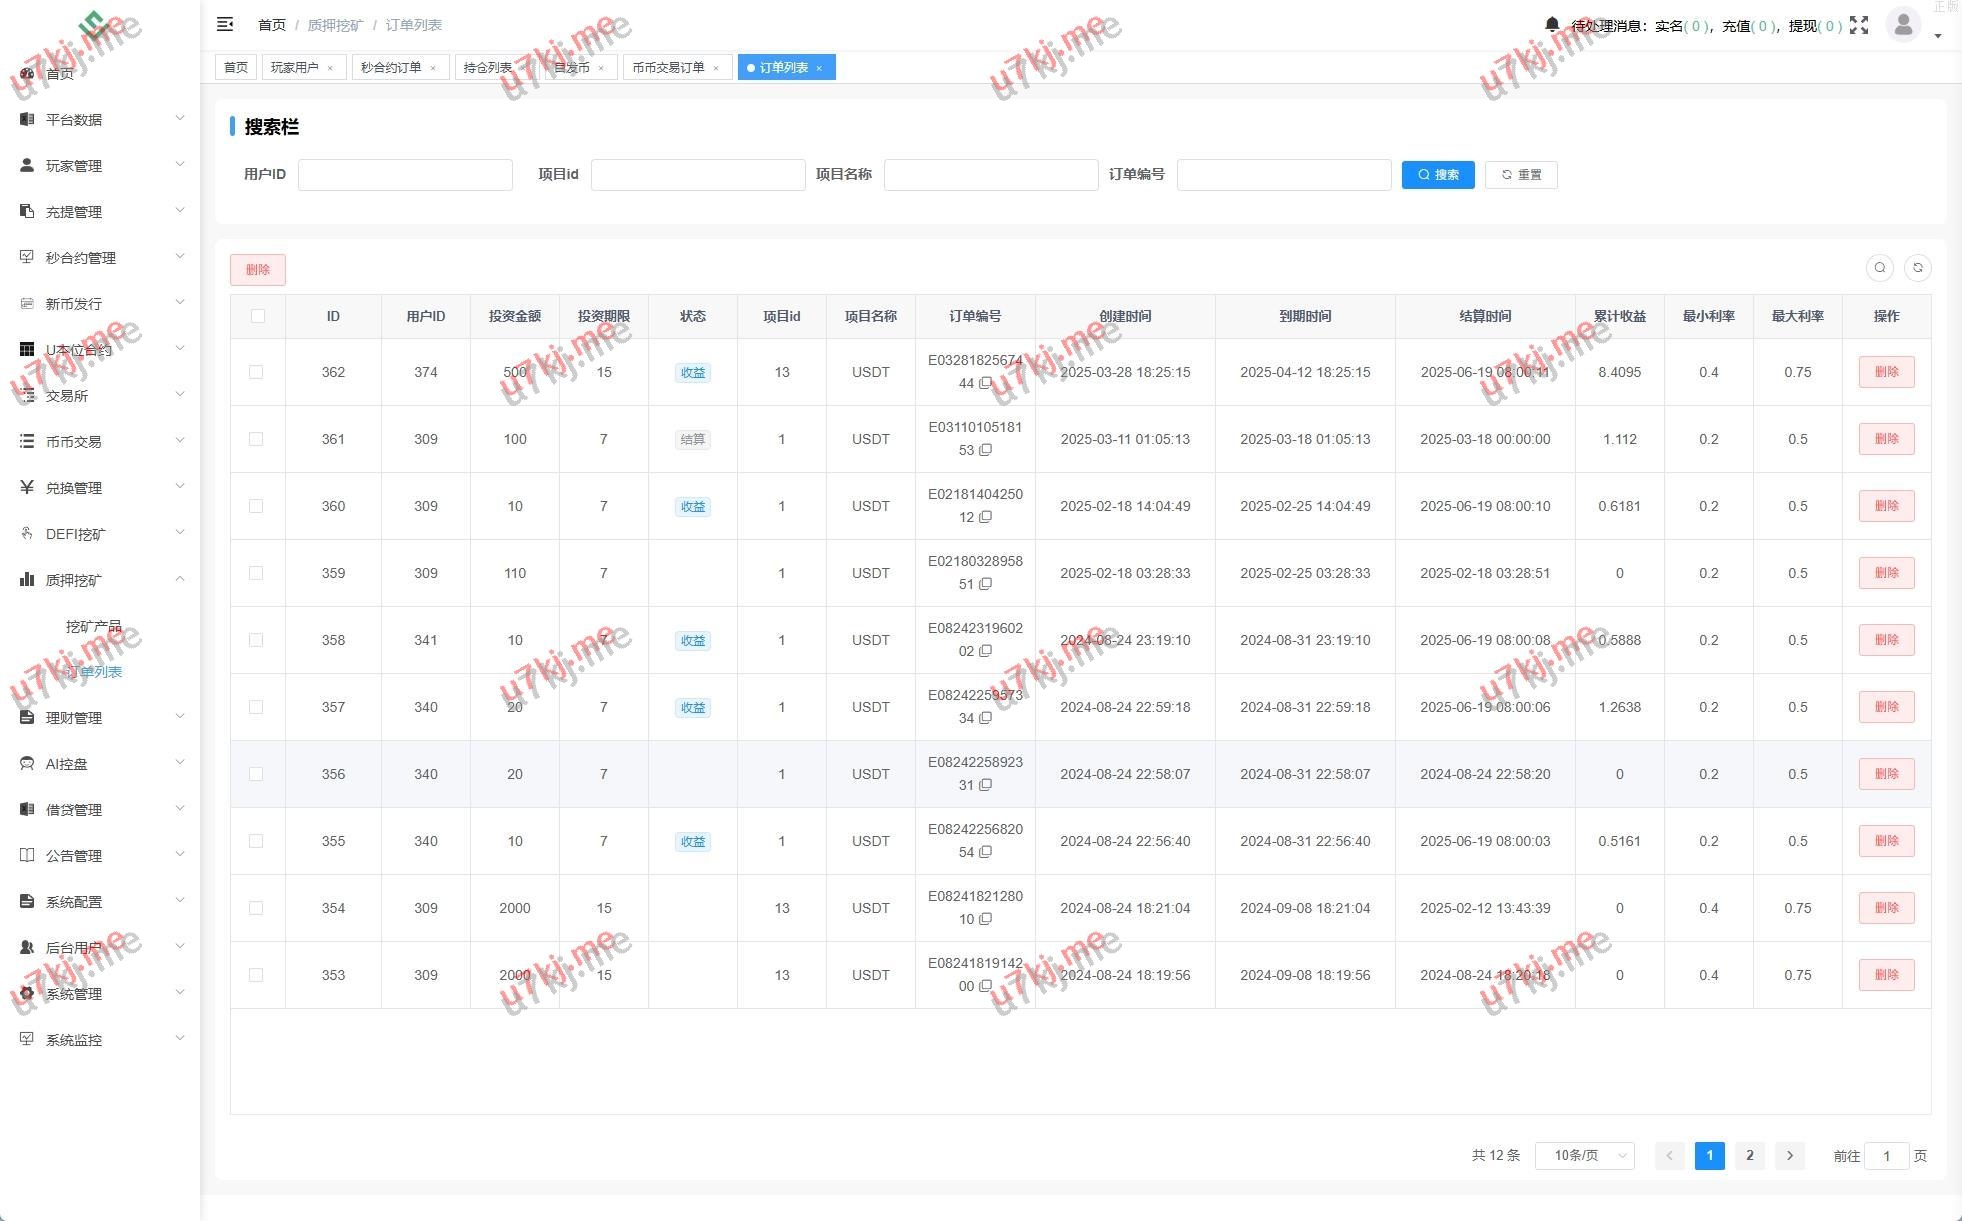This screenshot has height=1221, width=1962.
Task: Click the circular search toggle icon above the table
Action: [1879, 268]
